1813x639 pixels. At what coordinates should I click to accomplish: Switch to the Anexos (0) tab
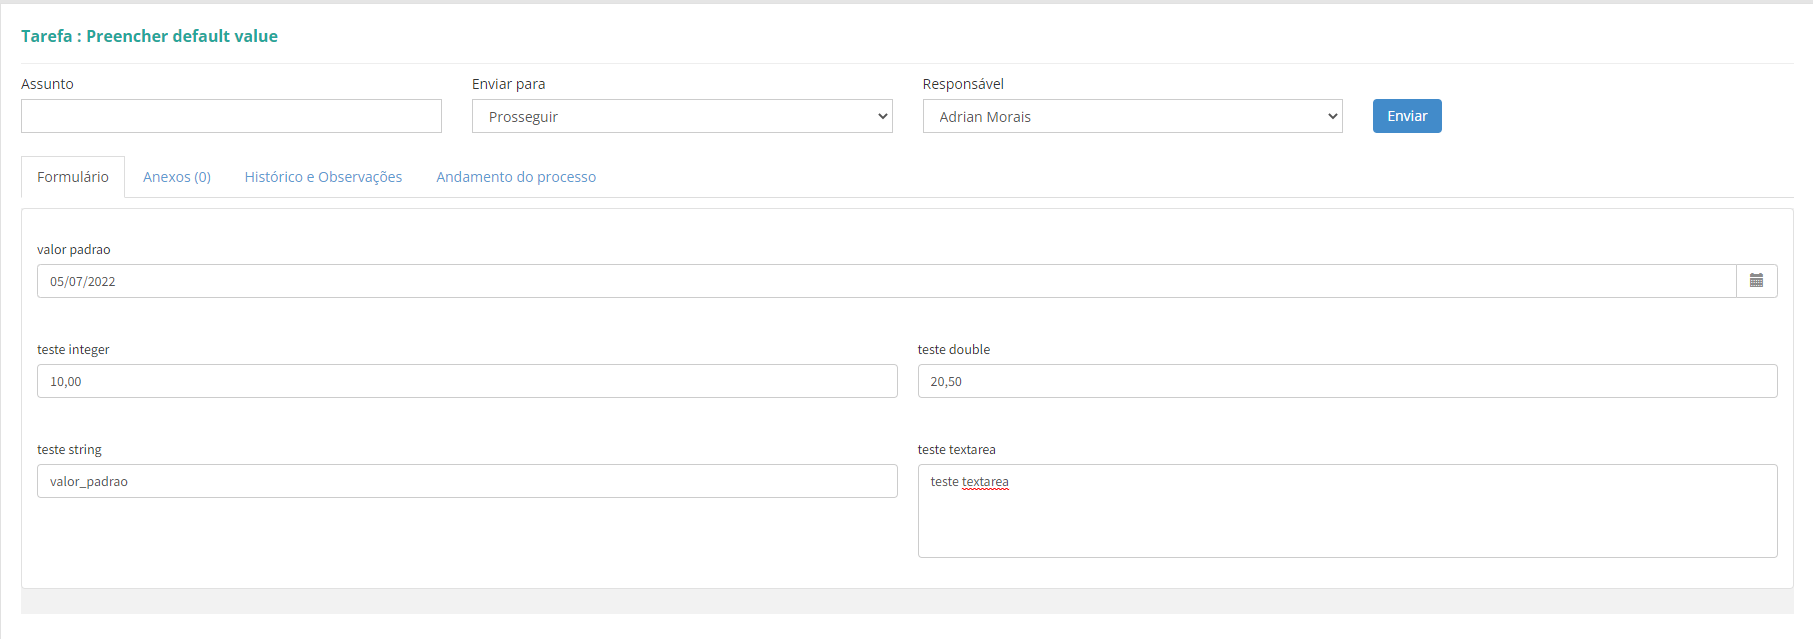[x=177, y=177]
